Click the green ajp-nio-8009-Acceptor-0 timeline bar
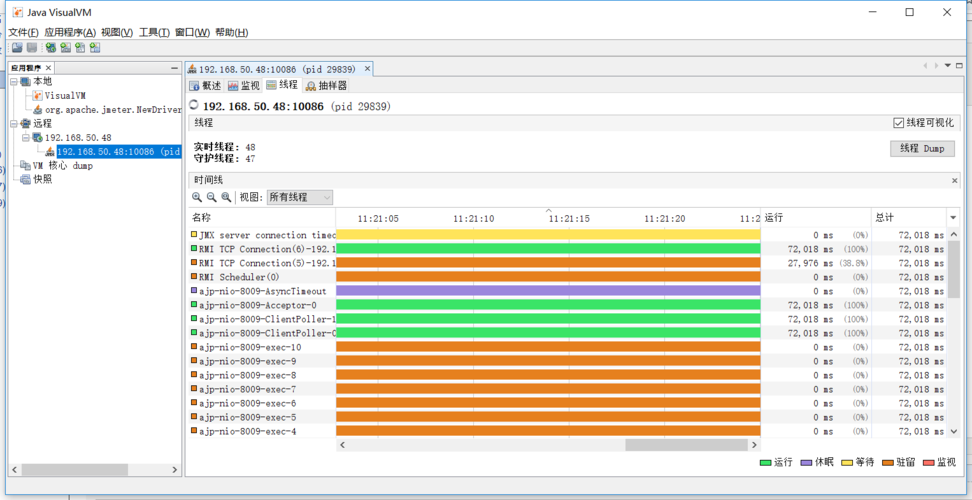 pyautogui.click(x=548, y=305)
